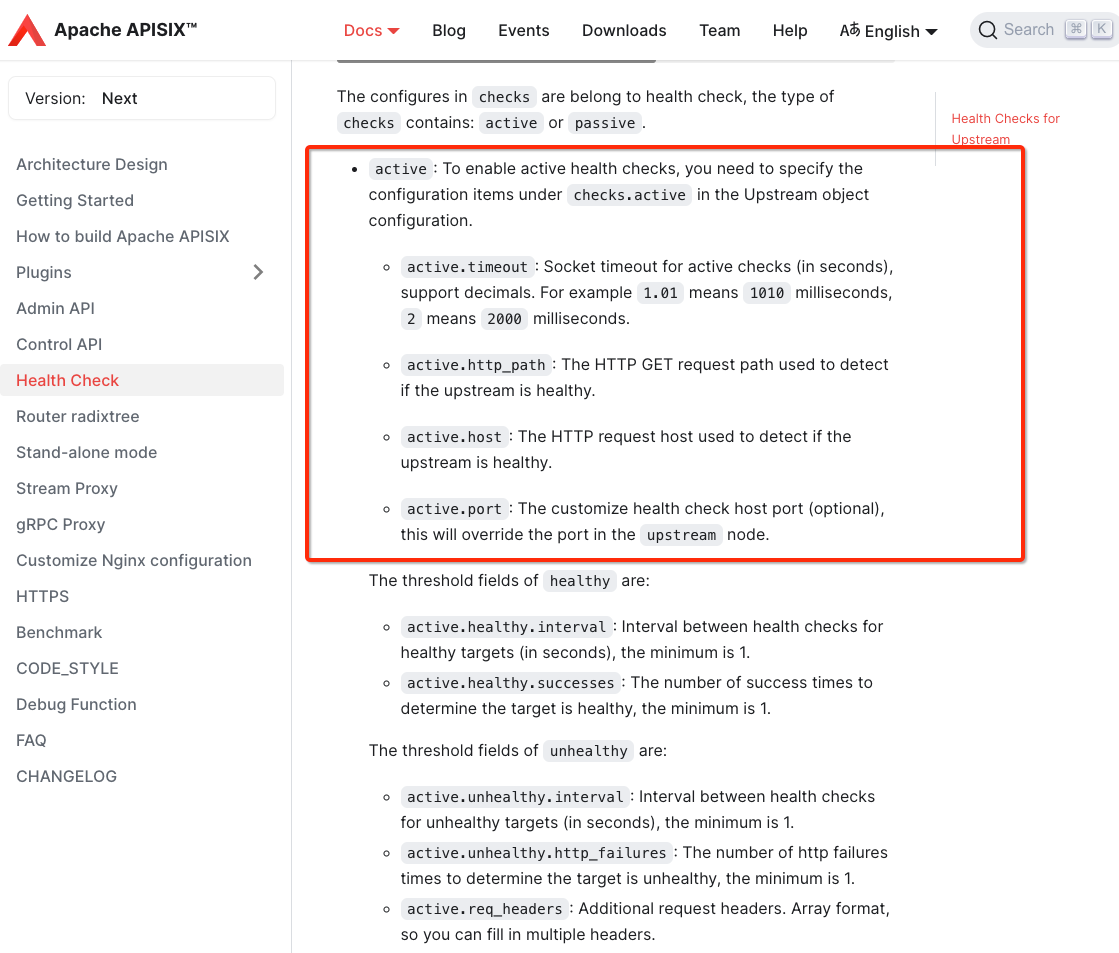Click the active.timeout code text
1119x953 pixels.
(x=467, y=267)
